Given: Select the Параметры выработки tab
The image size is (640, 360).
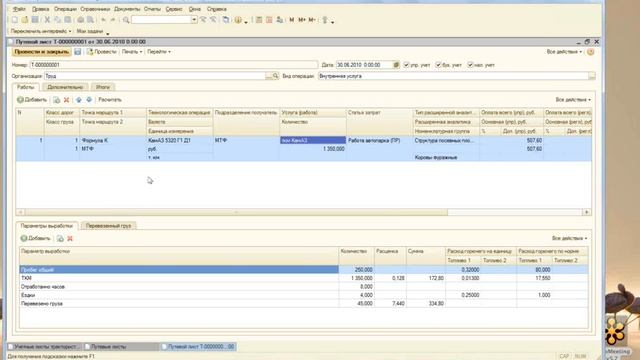Looking at the screenshot, I should click(x=47, y=226).
